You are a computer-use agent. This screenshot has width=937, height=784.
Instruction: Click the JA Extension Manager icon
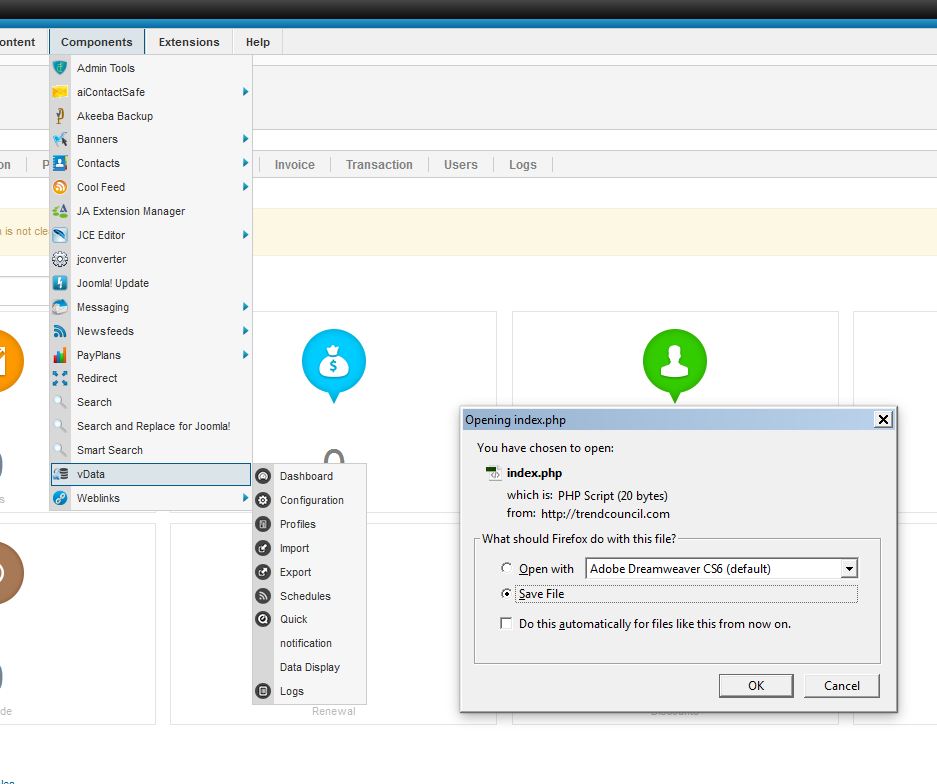(x=60, y=211)
